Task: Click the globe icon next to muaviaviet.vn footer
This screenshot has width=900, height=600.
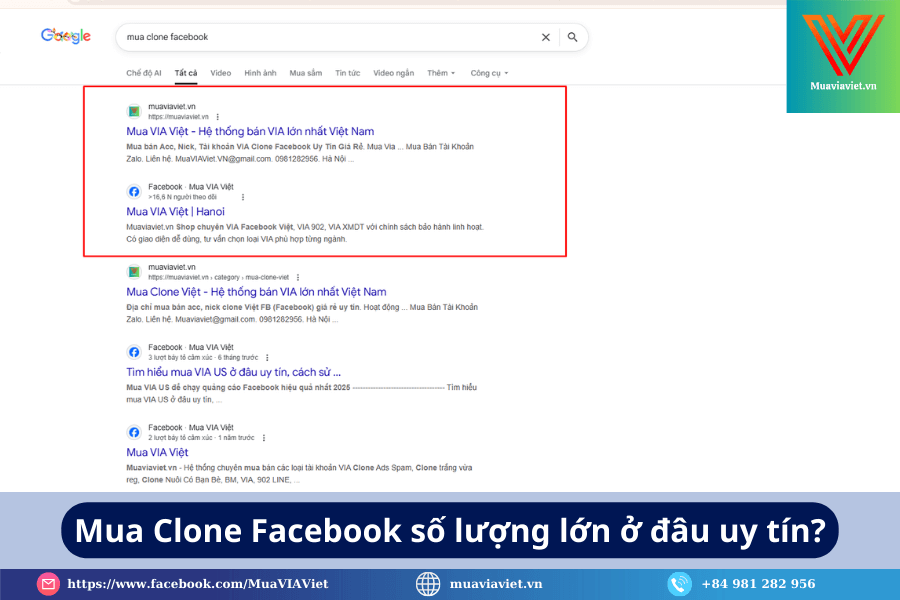Action: coord(428,584)
